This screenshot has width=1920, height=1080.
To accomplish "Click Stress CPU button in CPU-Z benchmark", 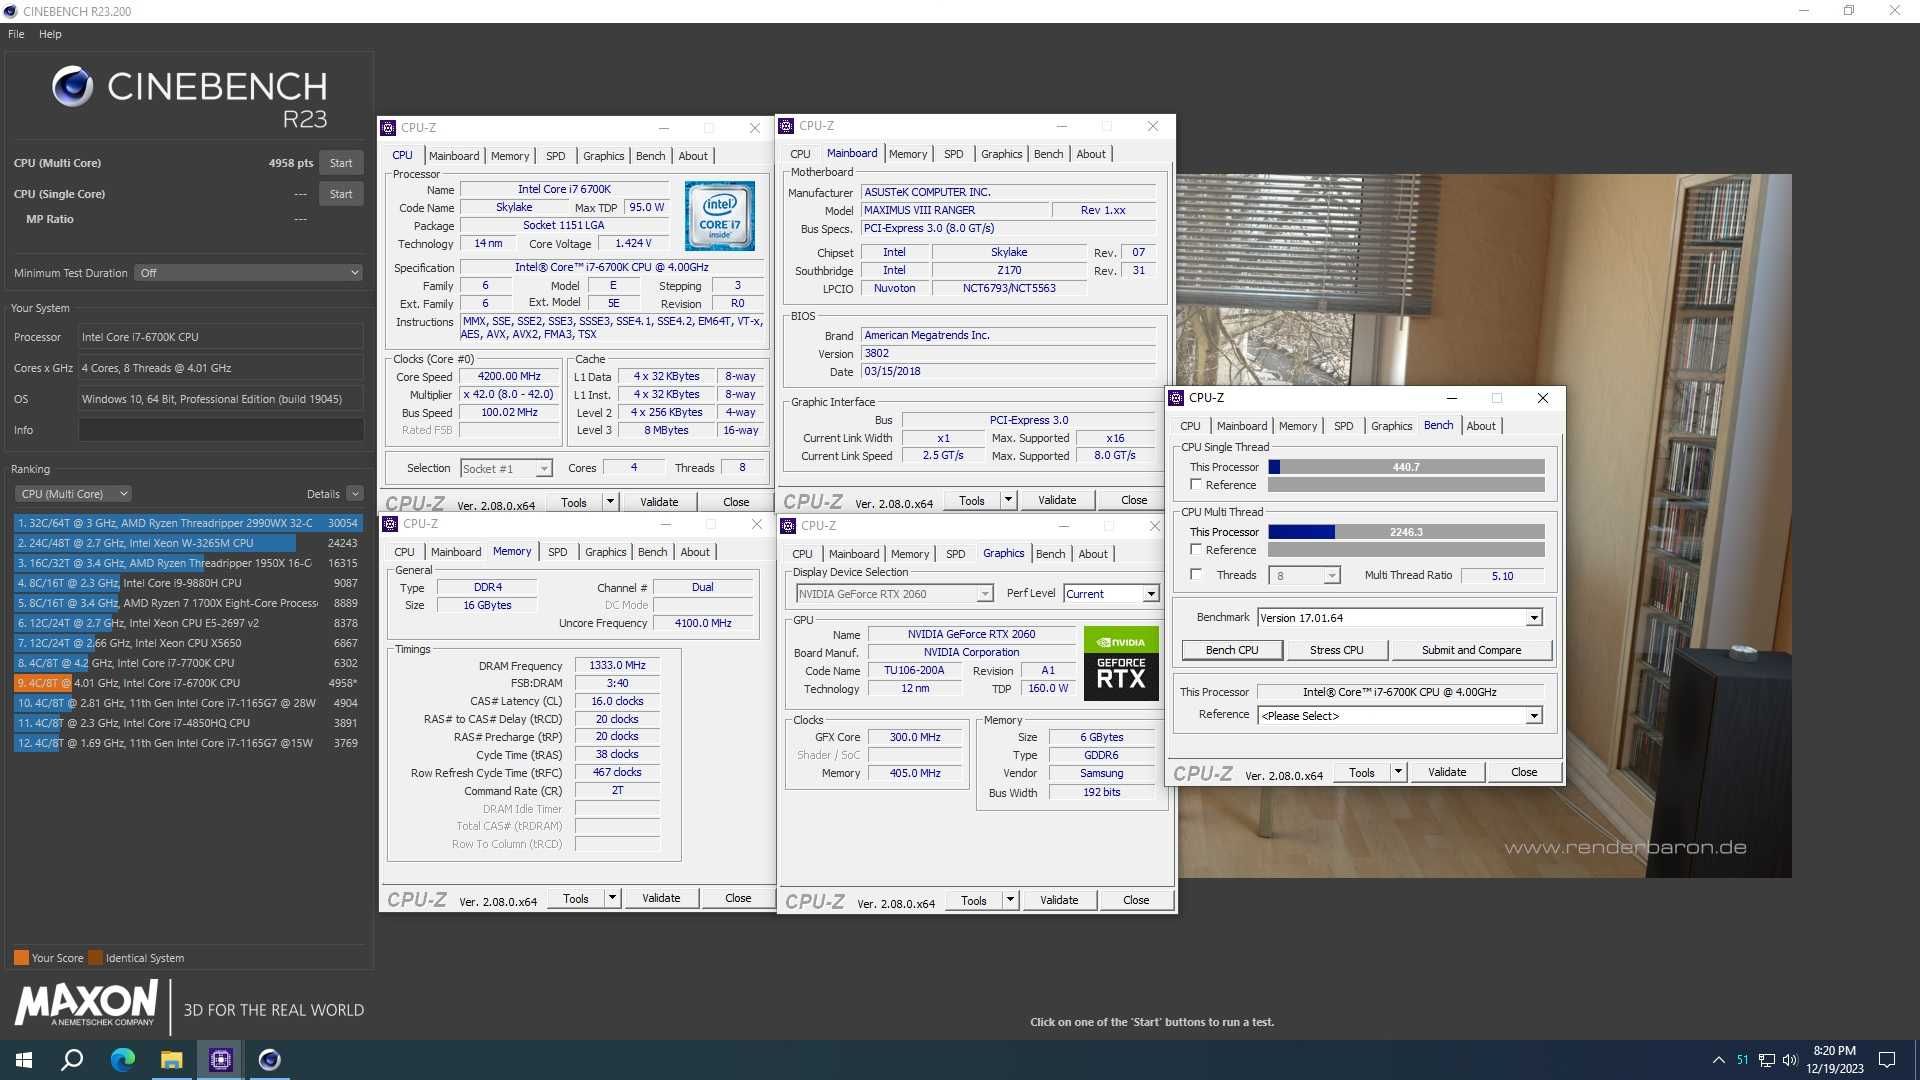I will [x=1335, y=649].
